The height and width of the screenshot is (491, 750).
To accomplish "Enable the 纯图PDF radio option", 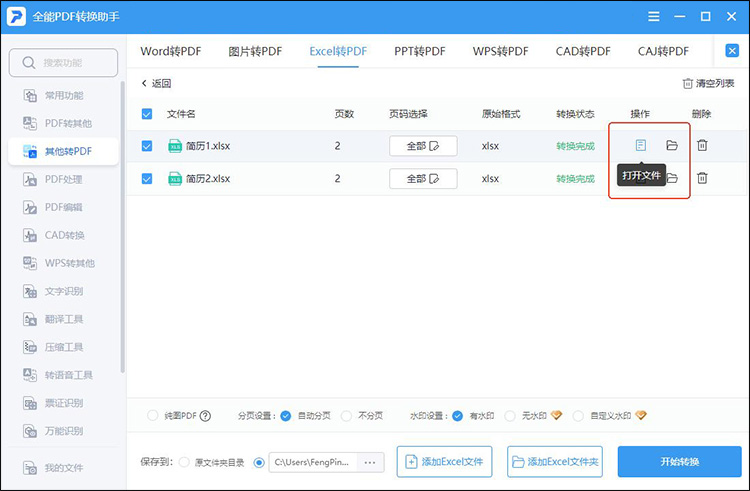I will click(153, 415).
